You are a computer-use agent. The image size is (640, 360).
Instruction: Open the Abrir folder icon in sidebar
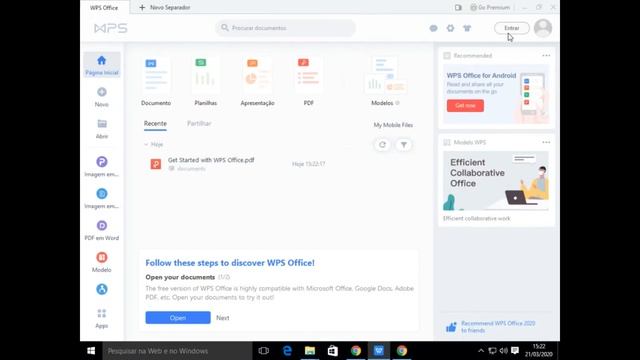(102, 124)
